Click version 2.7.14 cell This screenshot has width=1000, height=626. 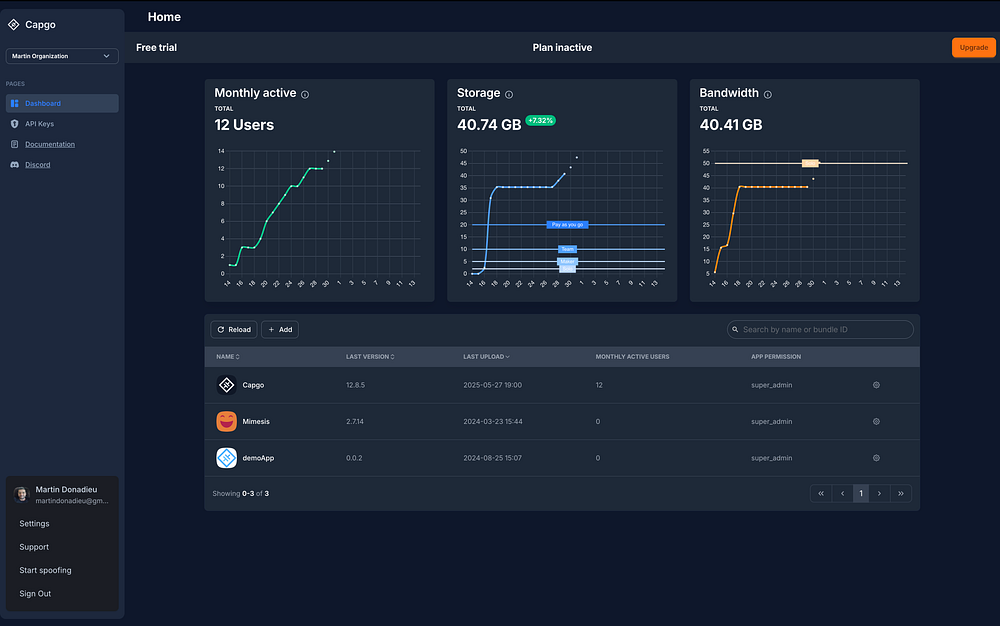pos(355,421)
